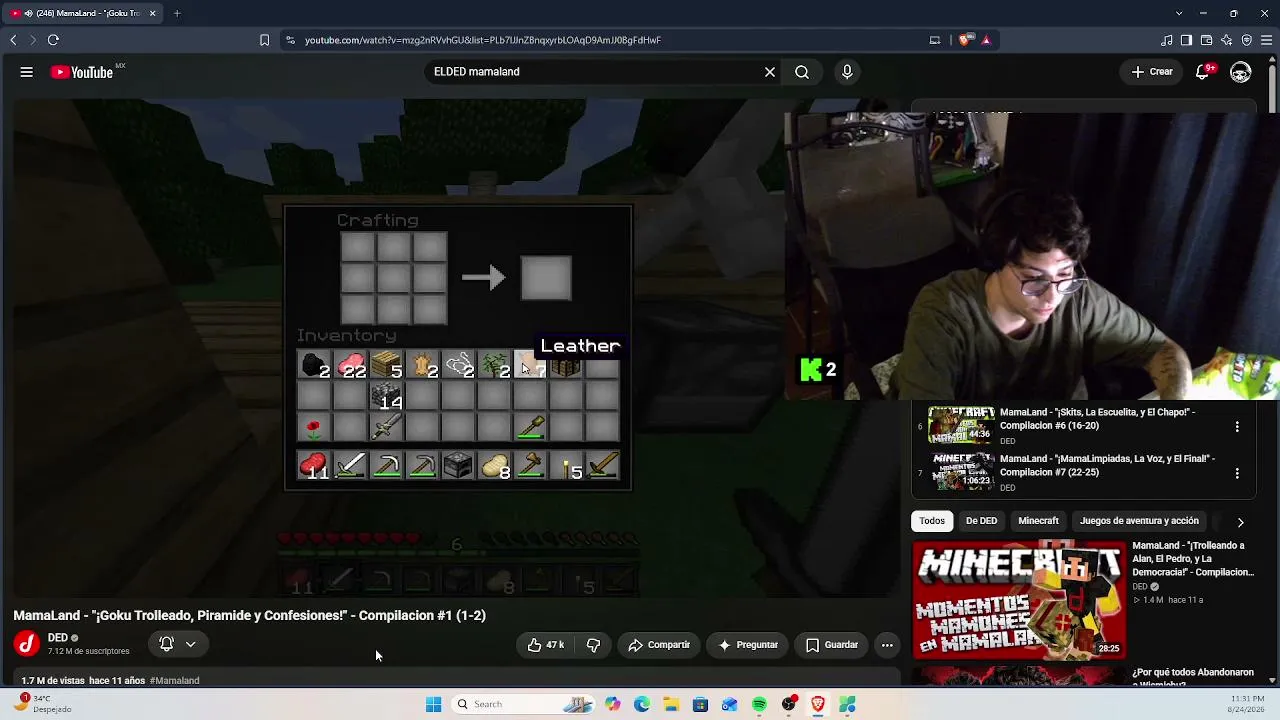Viewport: 1280px width, 720px height.
Task: Open options menu for Compilacion #6
Action: click(x=1237, y=427)
